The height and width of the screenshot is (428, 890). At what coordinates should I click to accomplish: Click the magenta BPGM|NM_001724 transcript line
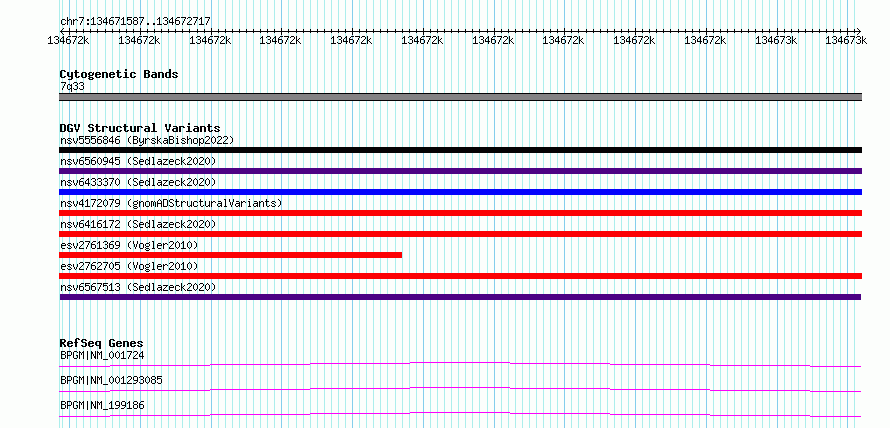click(x=460, y=364)
